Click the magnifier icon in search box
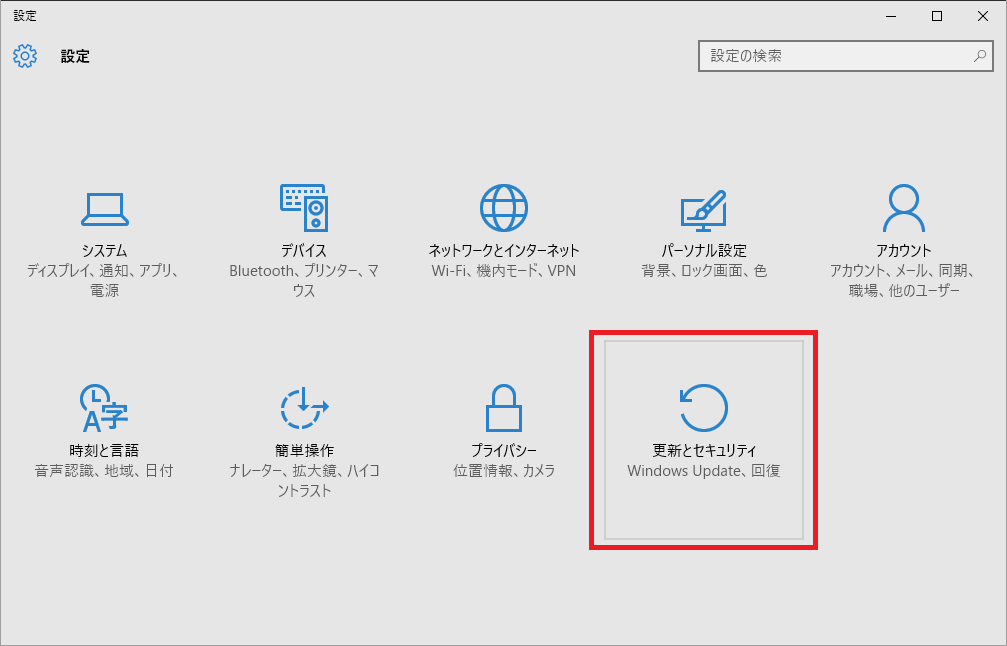Screen dimensions: 1007x646 click(x=980, y=56)
